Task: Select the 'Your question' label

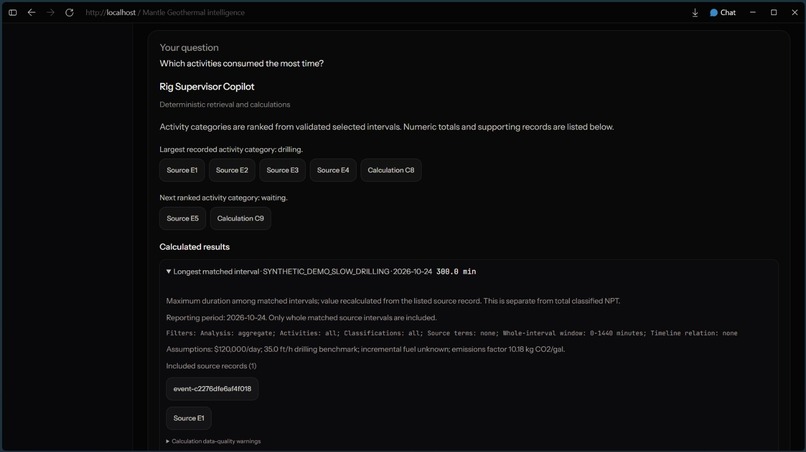Action: [x=189, y=48]
